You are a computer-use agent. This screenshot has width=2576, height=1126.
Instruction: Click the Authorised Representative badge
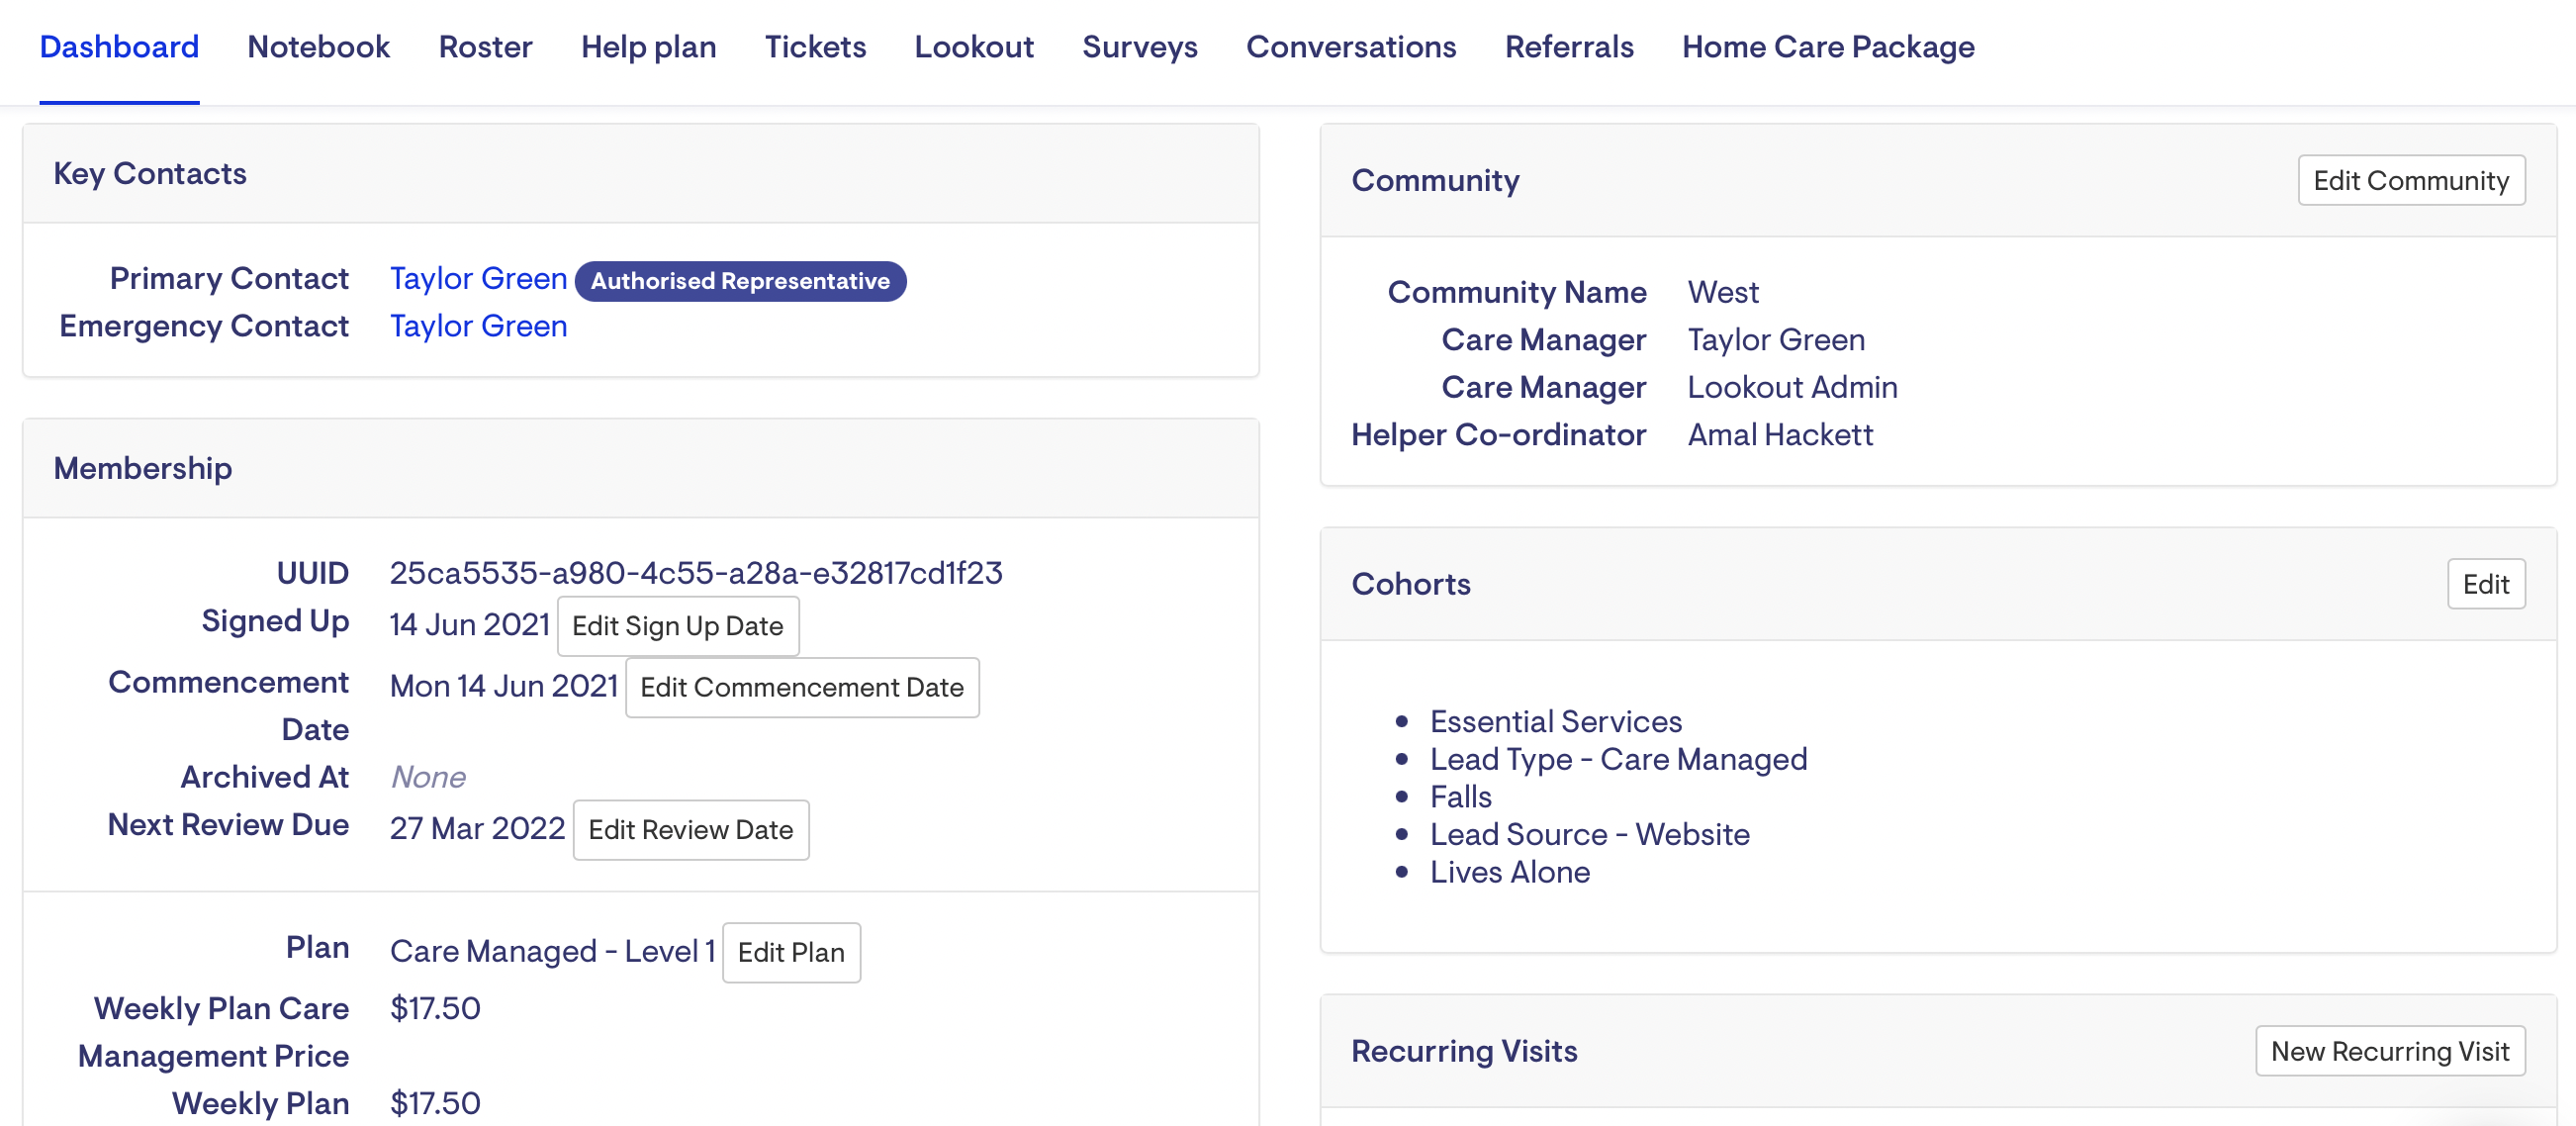(x=740, y=281)
